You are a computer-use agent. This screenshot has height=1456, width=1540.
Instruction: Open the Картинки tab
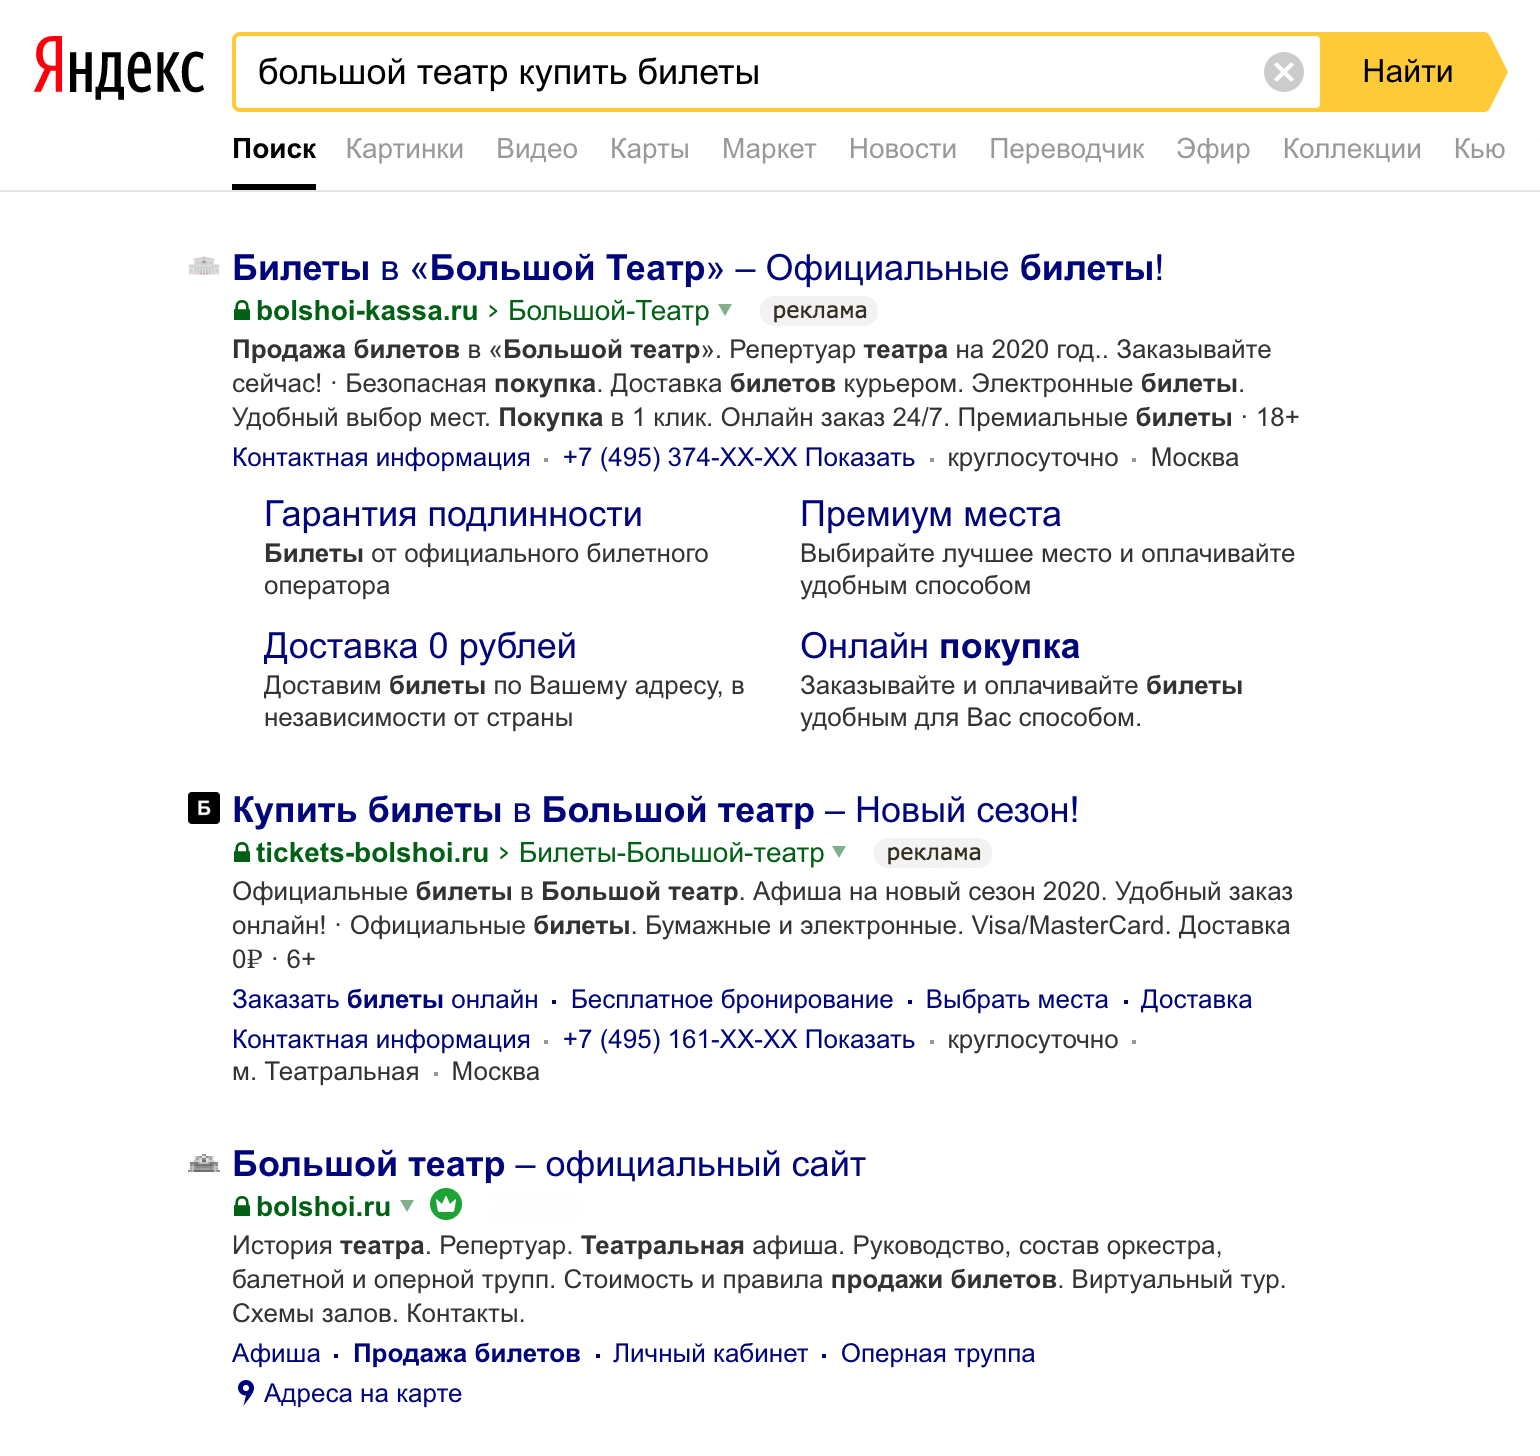pyautogui.click(x=405, y=149)
